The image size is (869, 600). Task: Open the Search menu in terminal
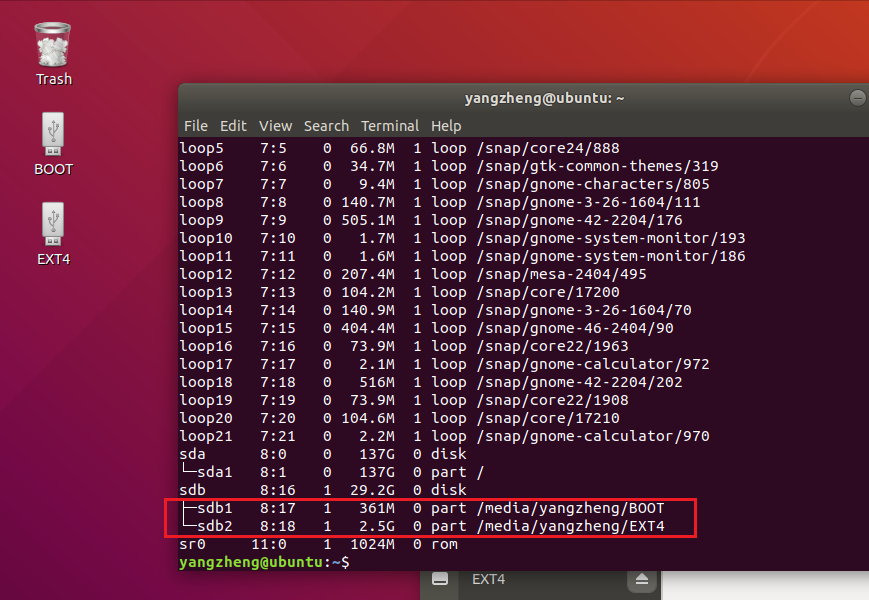[326, 126]
